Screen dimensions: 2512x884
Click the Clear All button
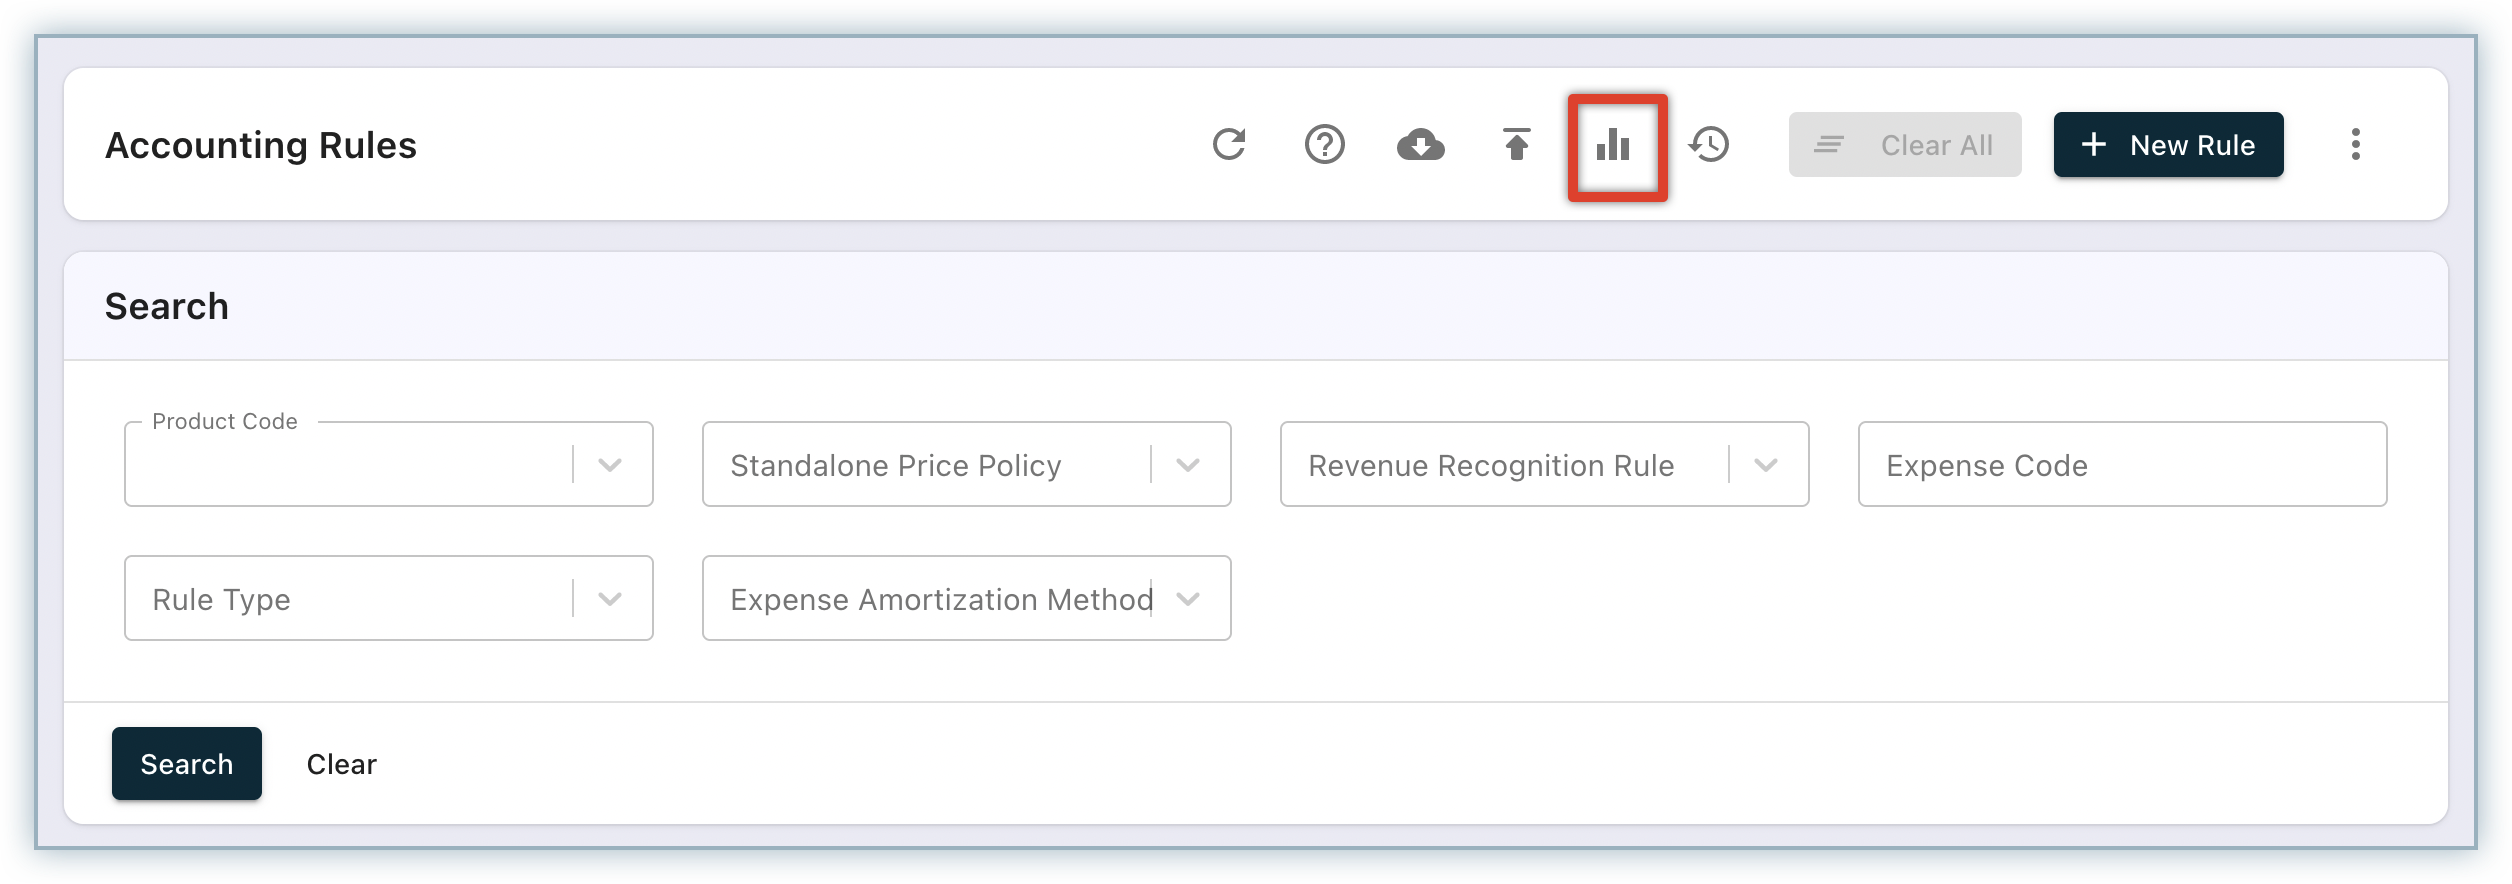coord(1904,145)
